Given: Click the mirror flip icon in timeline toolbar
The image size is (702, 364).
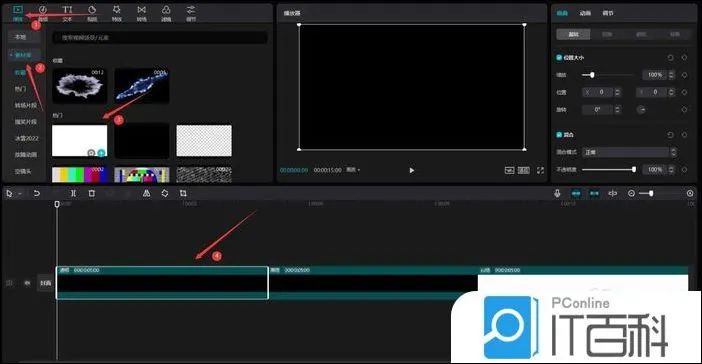Looking at the screenshot, I should pyautogui.click(x=146, y=193).
